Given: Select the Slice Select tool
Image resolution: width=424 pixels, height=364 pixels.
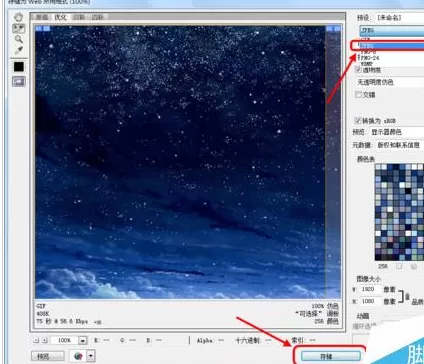Looking at the screenshot, I should coord(19,28).
